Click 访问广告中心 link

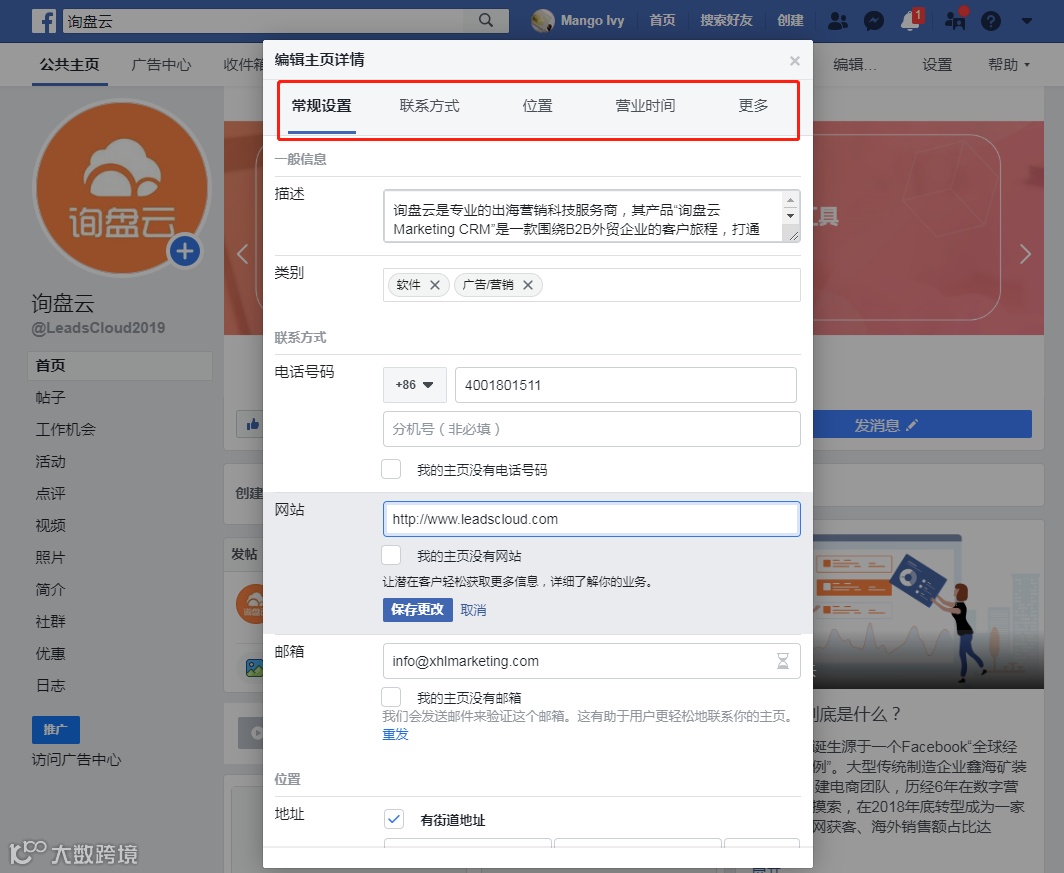click(77, 760)
